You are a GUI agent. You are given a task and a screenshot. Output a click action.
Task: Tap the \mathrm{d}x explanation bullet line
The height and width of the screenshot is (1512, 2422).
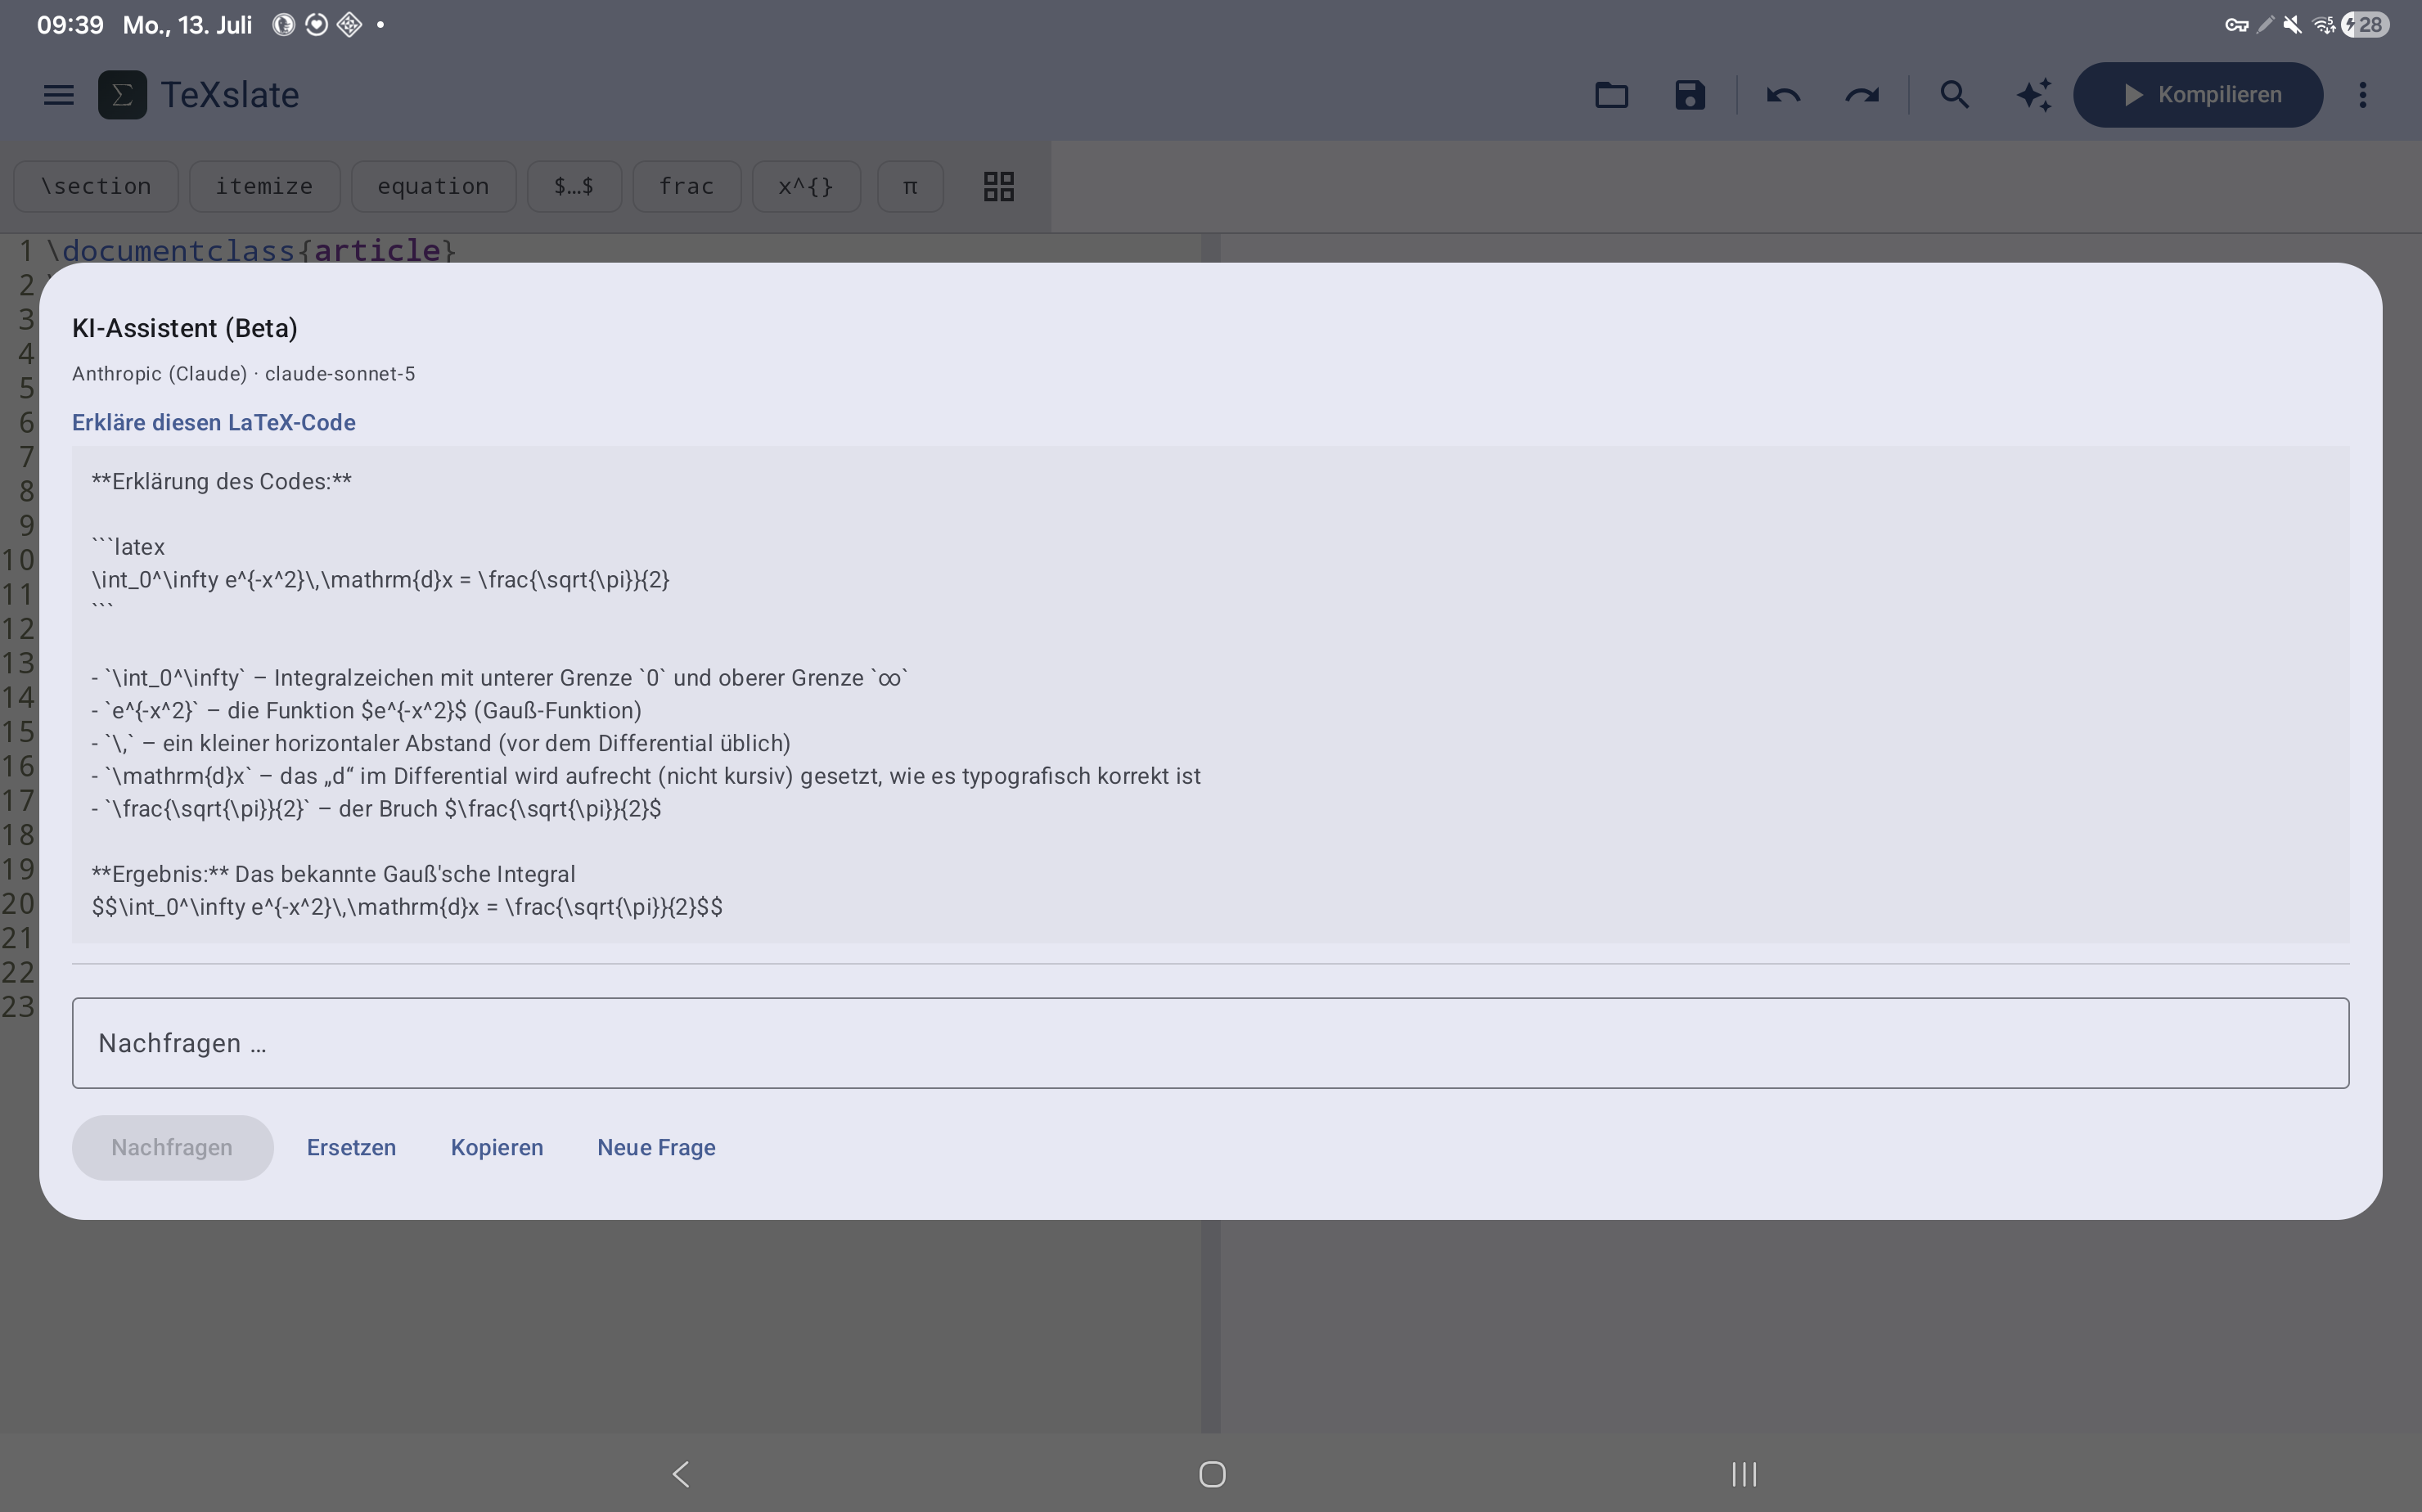point(646,776)
